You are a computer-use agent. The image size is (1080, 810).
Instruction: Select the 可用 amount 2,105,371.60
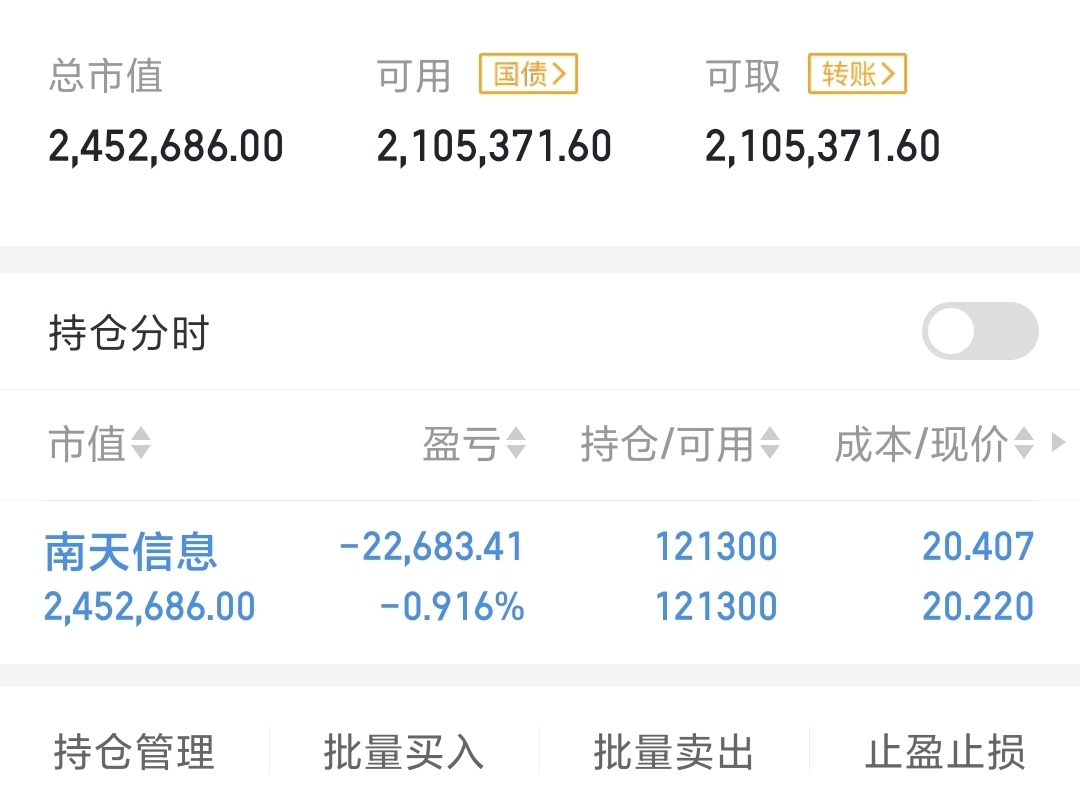tap(495, 147)
